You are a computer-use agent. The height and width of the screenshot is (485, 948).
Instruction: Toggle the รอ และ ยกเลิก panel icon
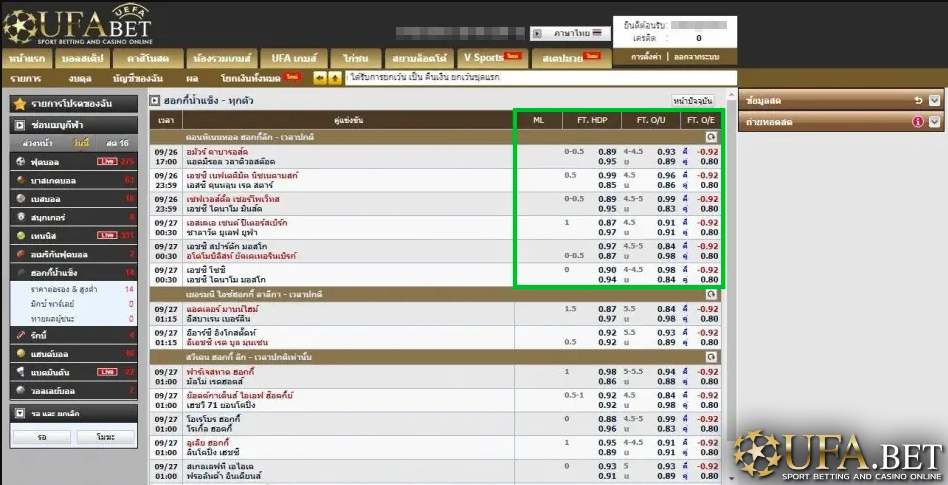pos(19,412)
